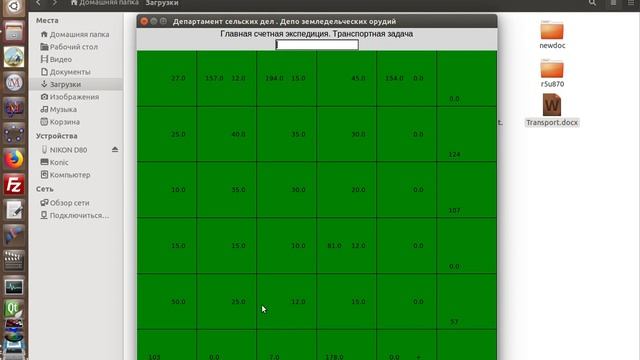The width and height of the screenshot is (640, 360).
Task: Click the Загрузки breadcrumb button
Action: click(x=162, y=3)
